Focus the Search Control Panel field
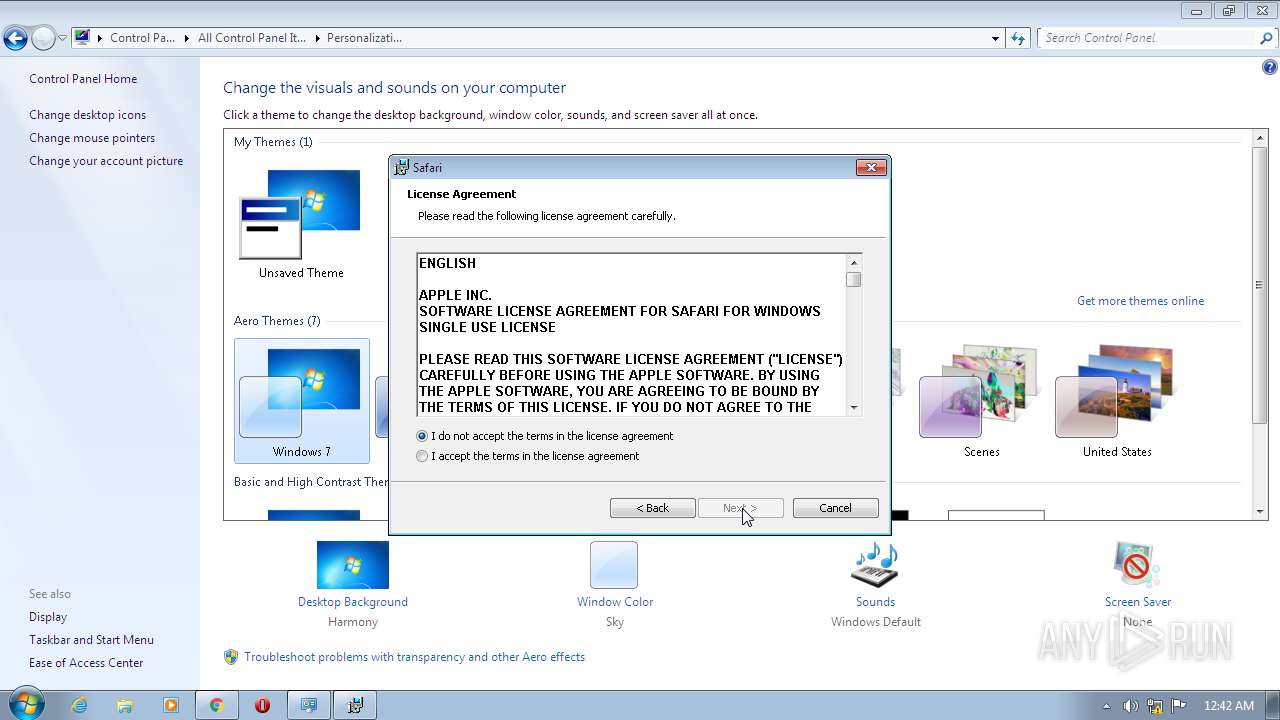The width and height of the screenshot is (1280, 720). click(x=1147, y=38)
